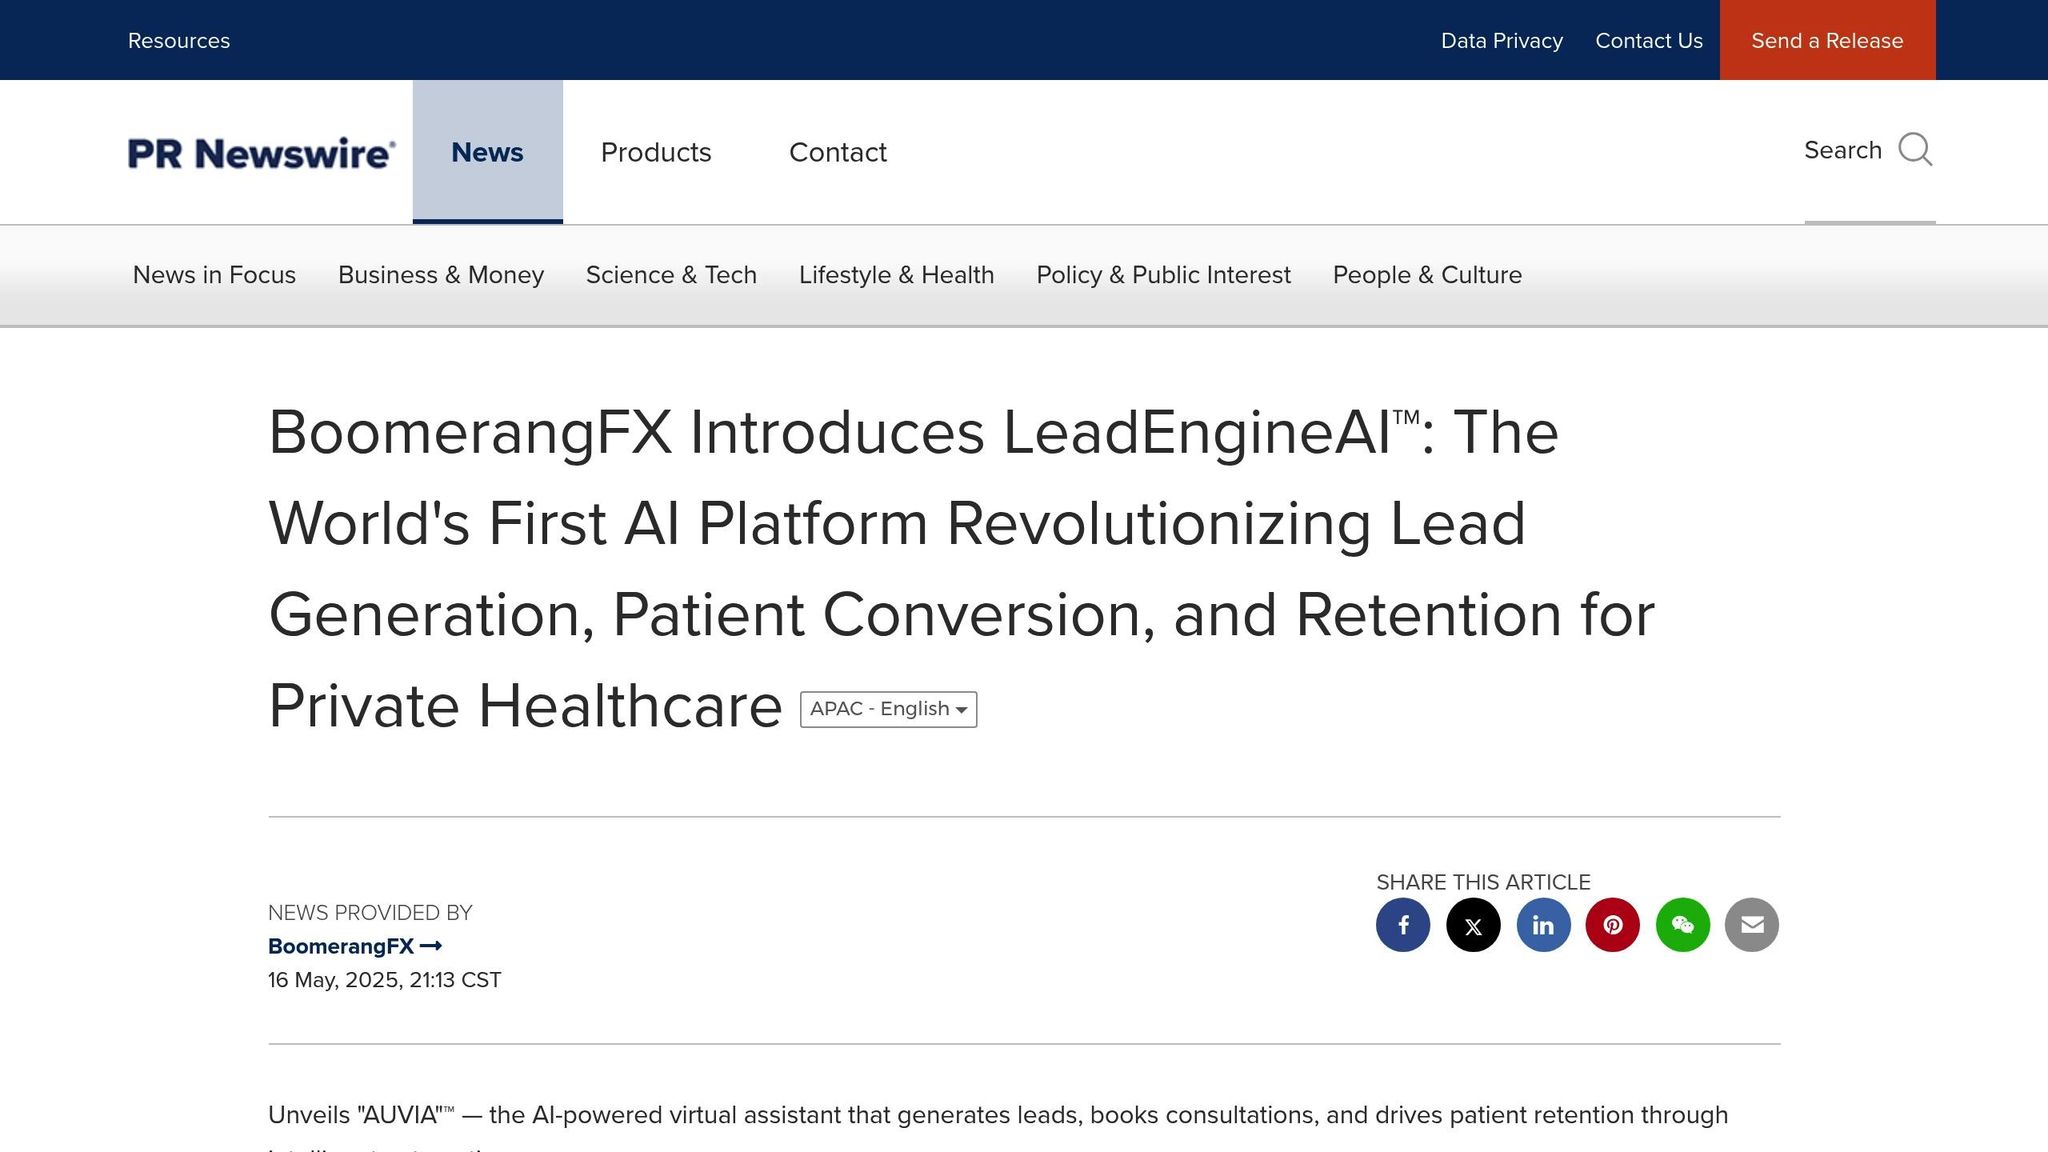Open the Business & Money category menu

[441, 275]
